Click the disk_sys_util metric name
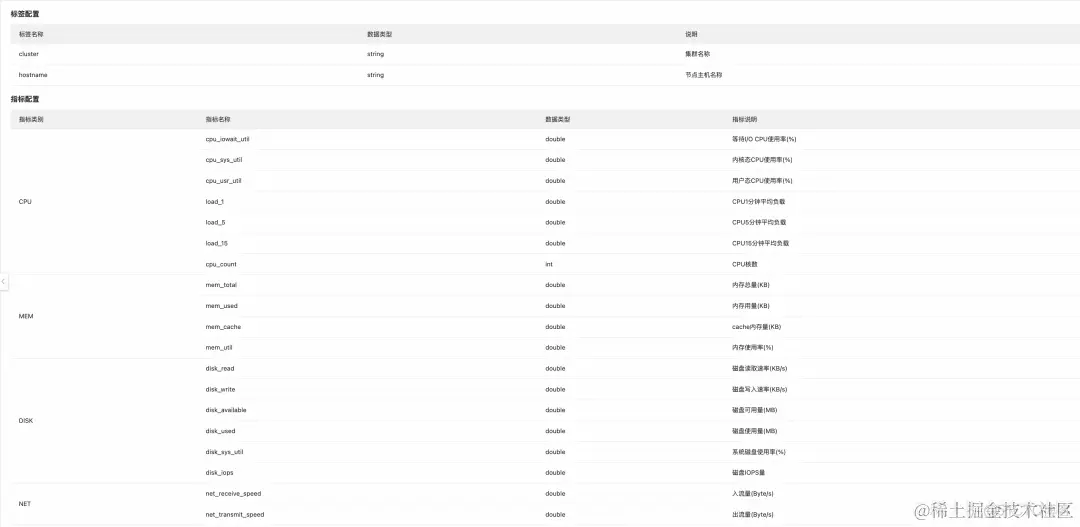Screen dimensions: 1080x527 pyautogui.click(x=225, y=452)
